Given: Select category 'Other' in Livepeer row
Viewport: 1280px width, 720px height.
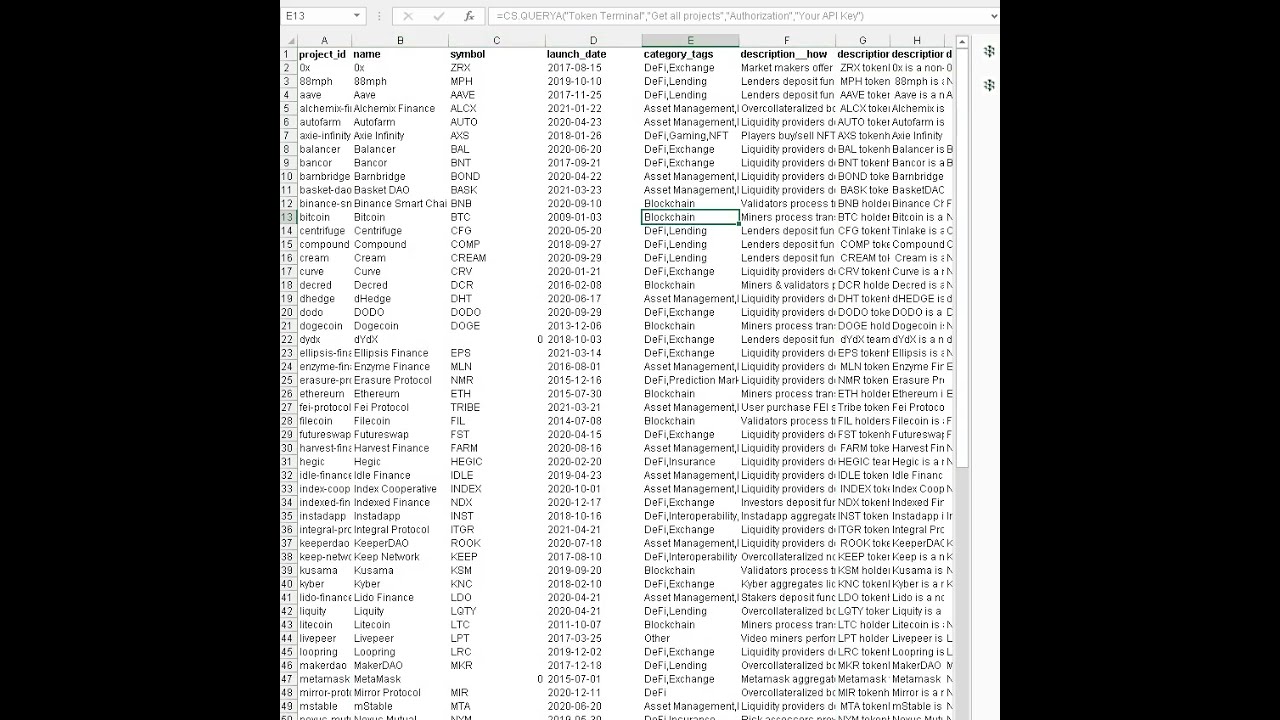Looking at the screenshot, I should coord(690,638).
